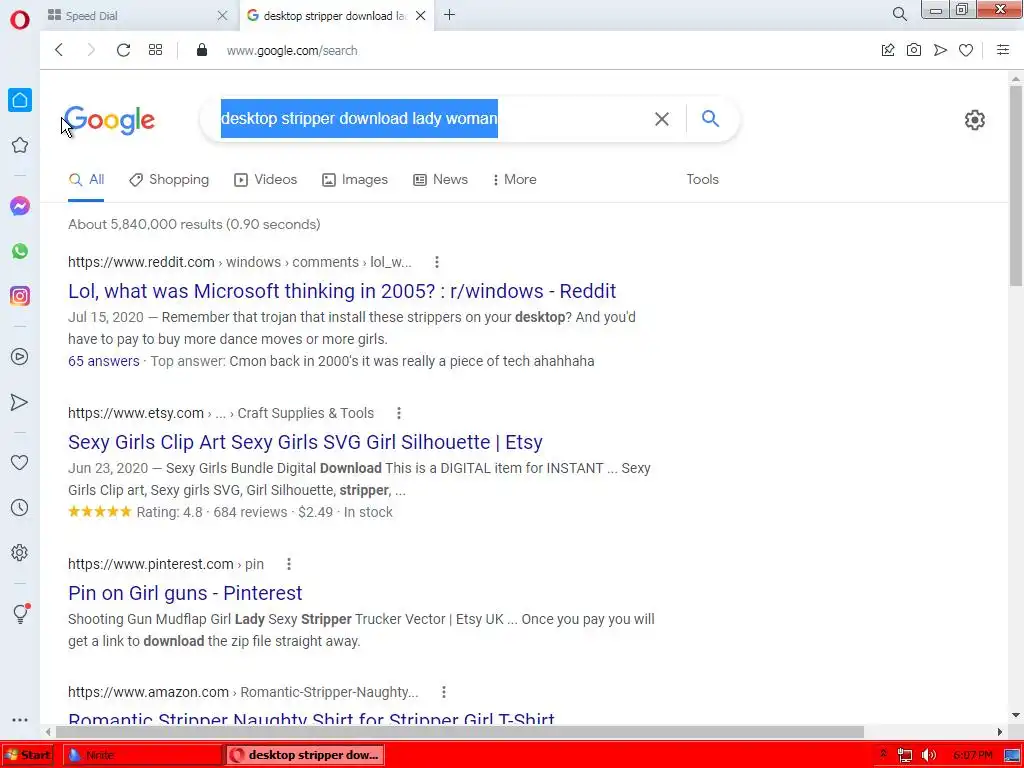This screenshot has width=1024, height=768.
Task: Show hidden system tray icons
Action: pyautogui.click(x=883, y=755)
